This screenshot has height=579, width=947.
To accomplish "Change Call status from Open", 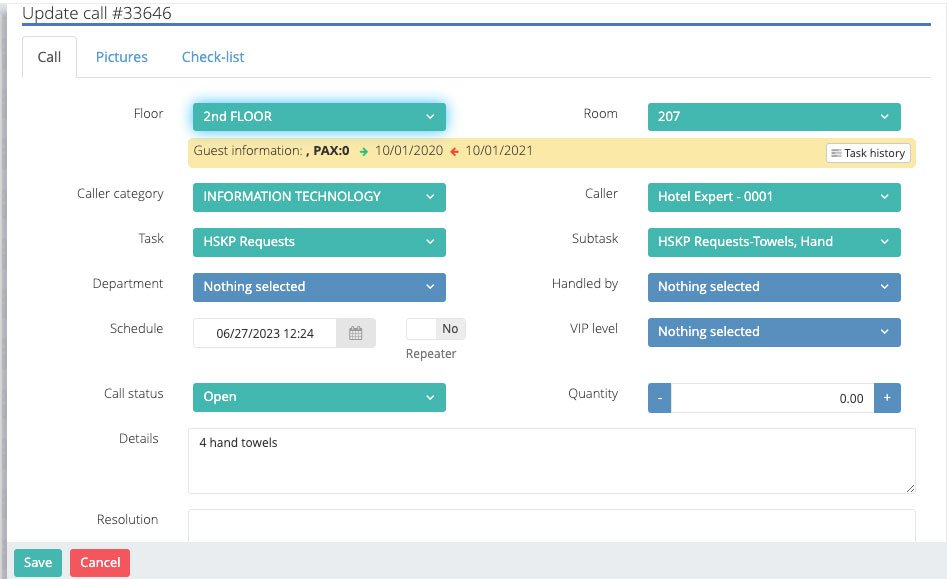I will (x=319, y=397).
